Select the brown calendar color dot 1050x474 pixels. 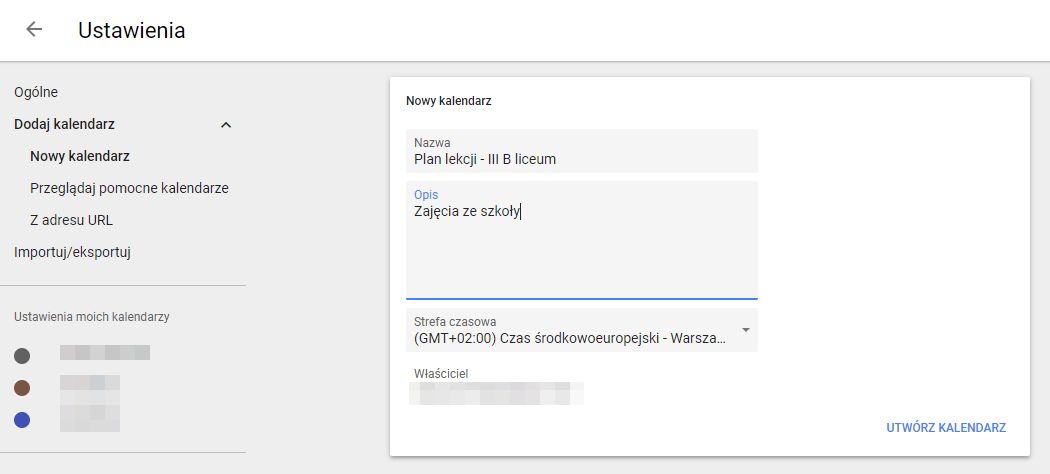[x=22, y=388]
